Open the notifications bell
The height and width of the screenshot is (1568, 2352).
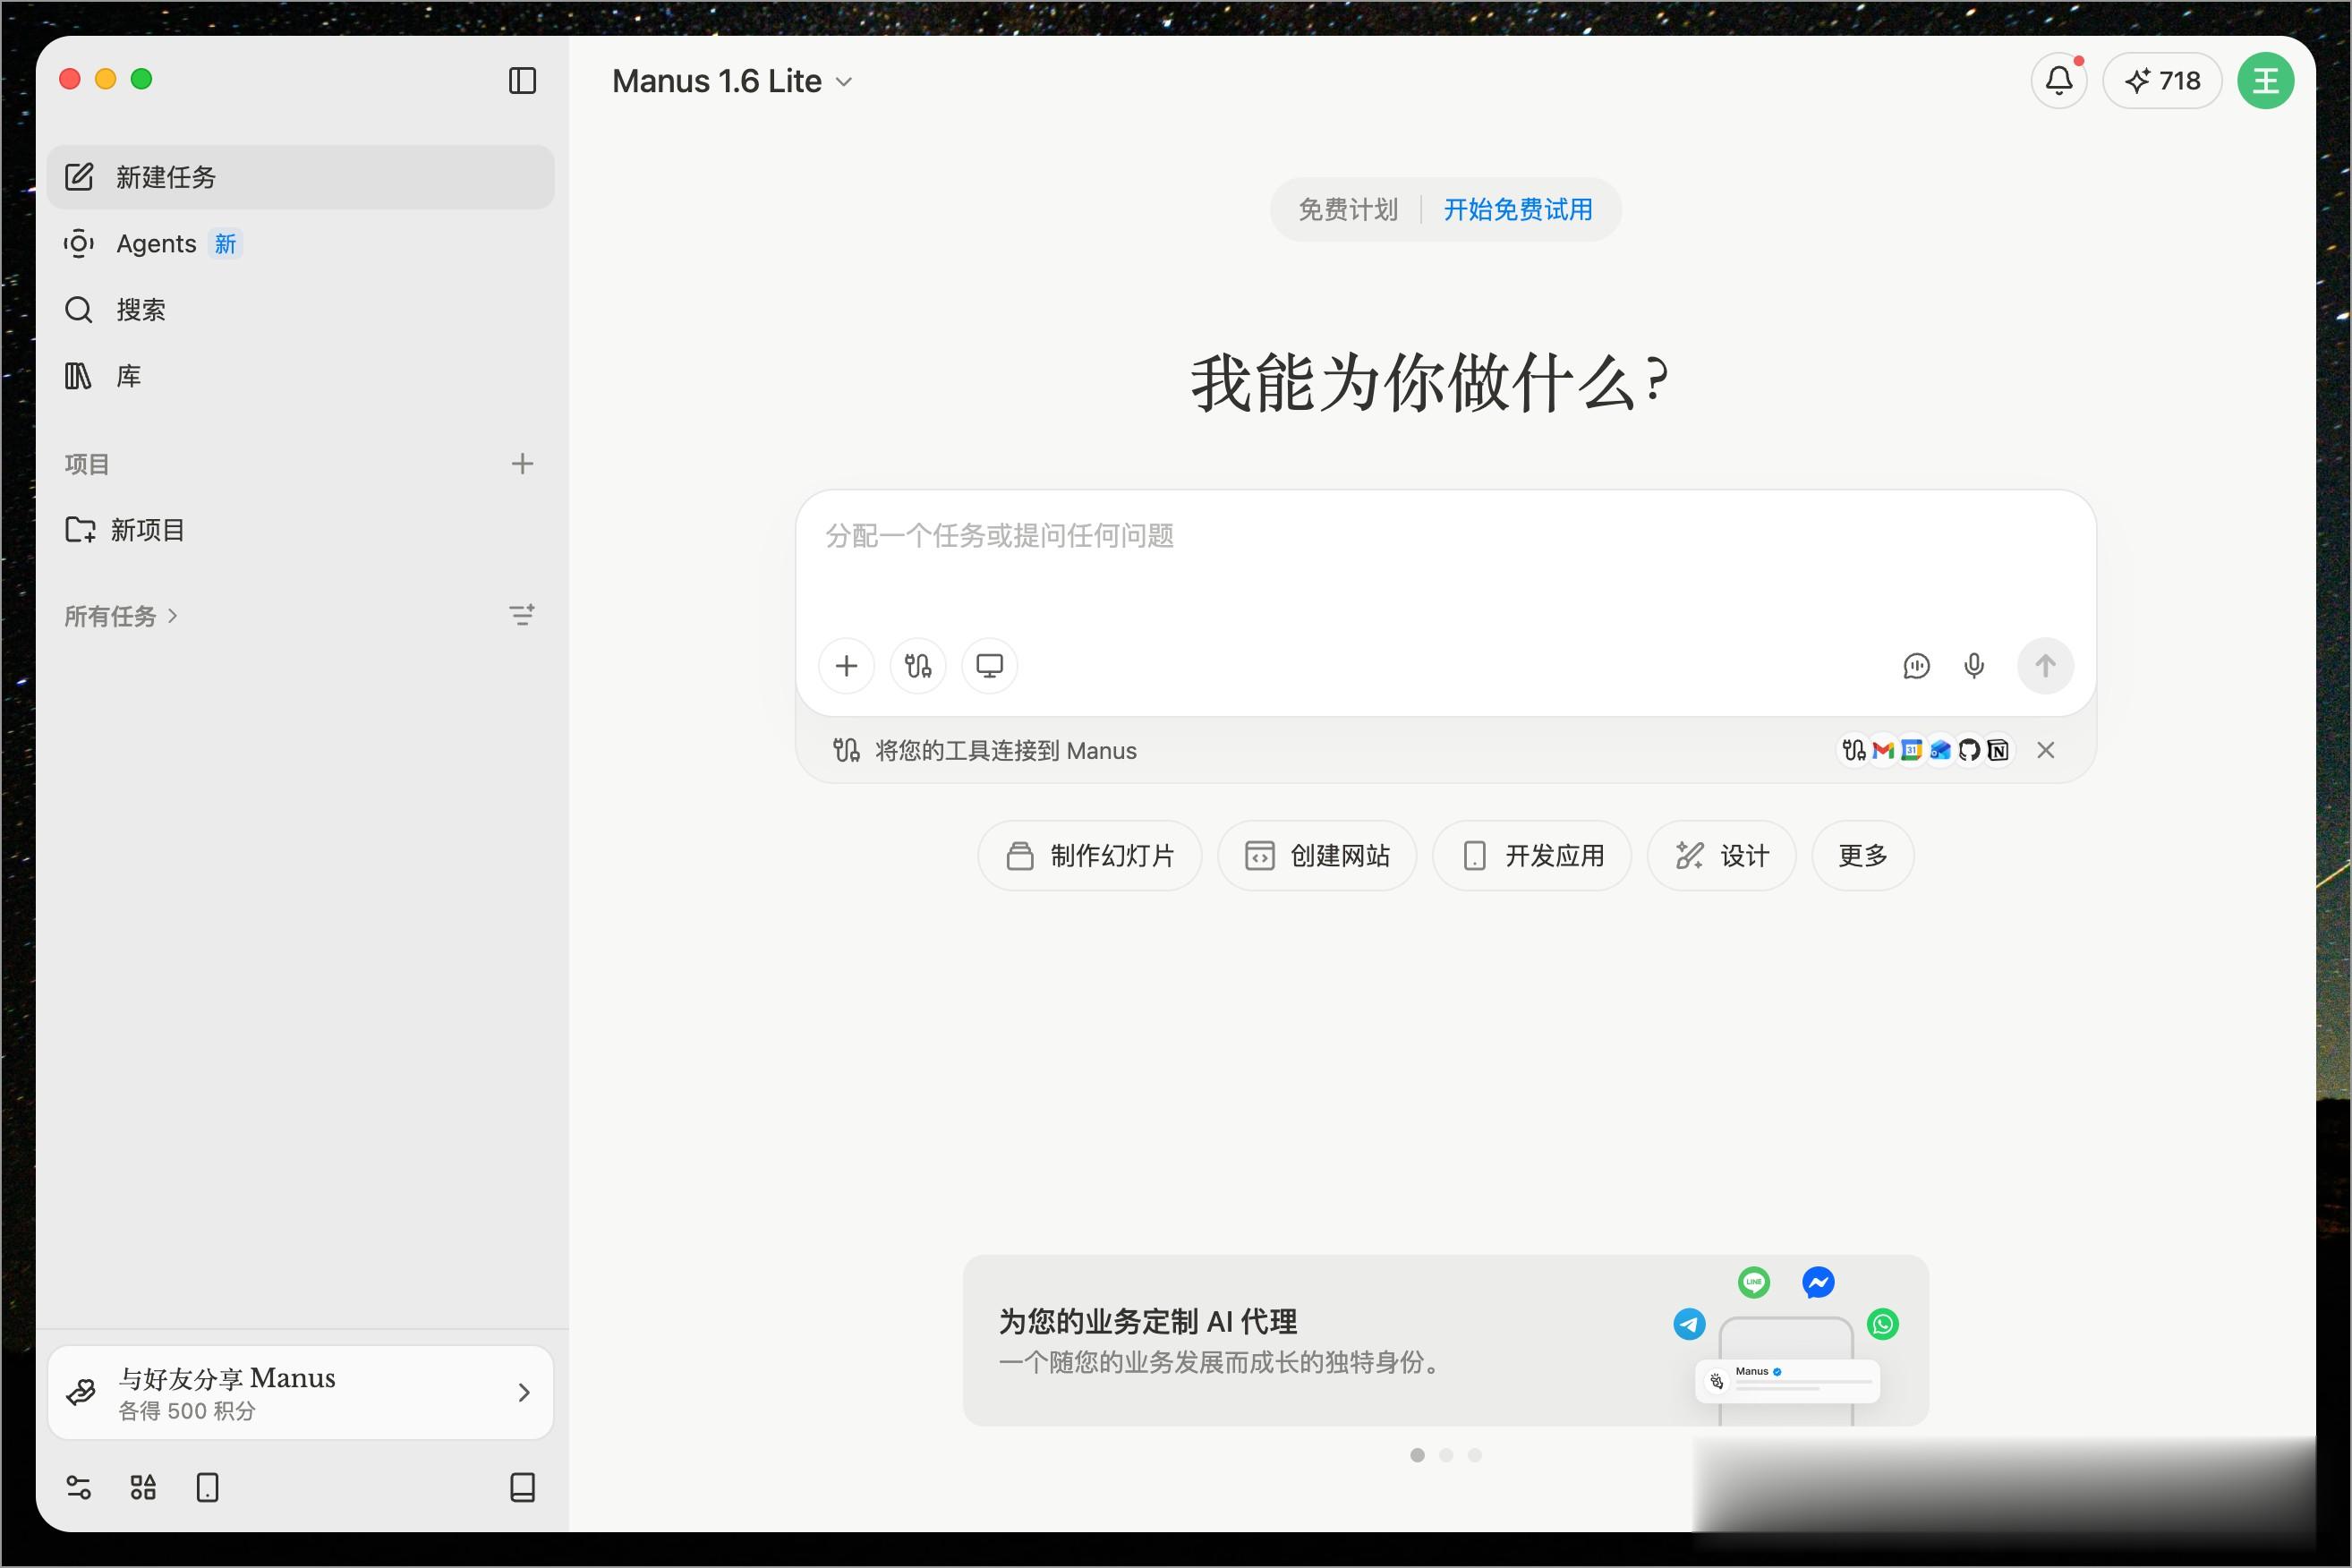(2058, 81)
